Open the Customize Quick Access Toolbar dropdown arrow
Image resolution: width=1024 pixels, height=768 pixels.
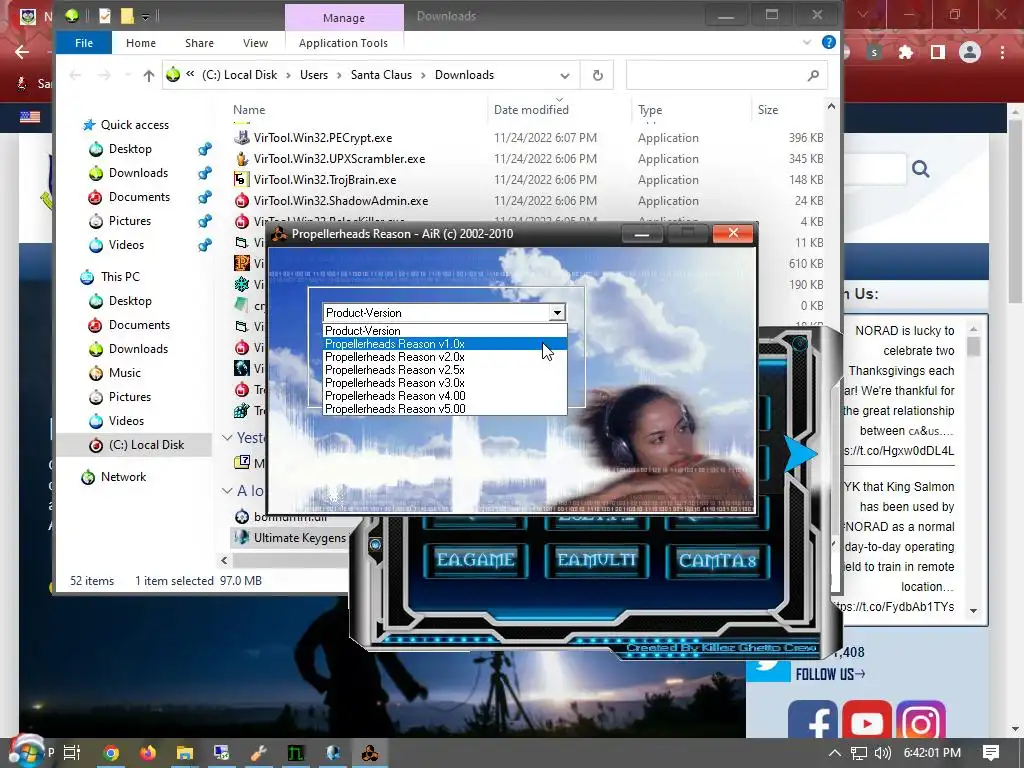point(146,16)
